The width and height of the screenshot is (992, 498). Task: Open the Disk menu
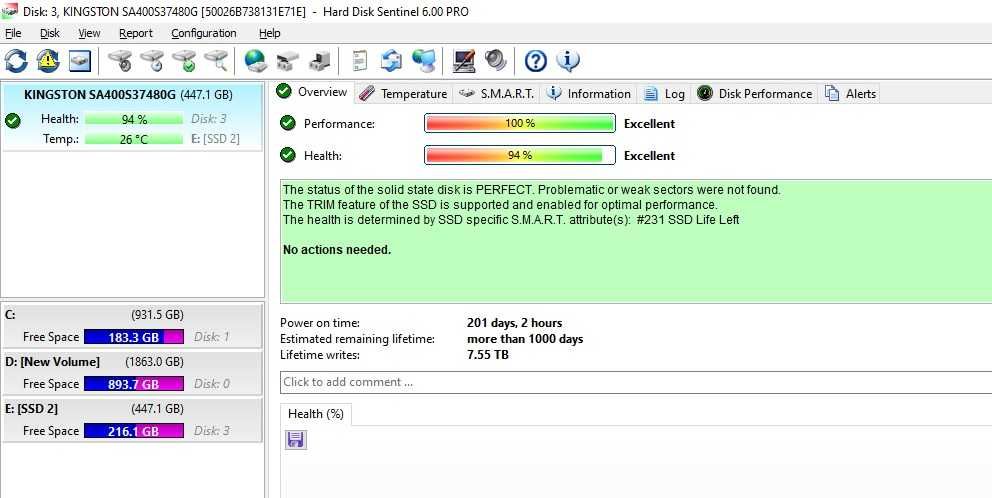tap(49, 34)
